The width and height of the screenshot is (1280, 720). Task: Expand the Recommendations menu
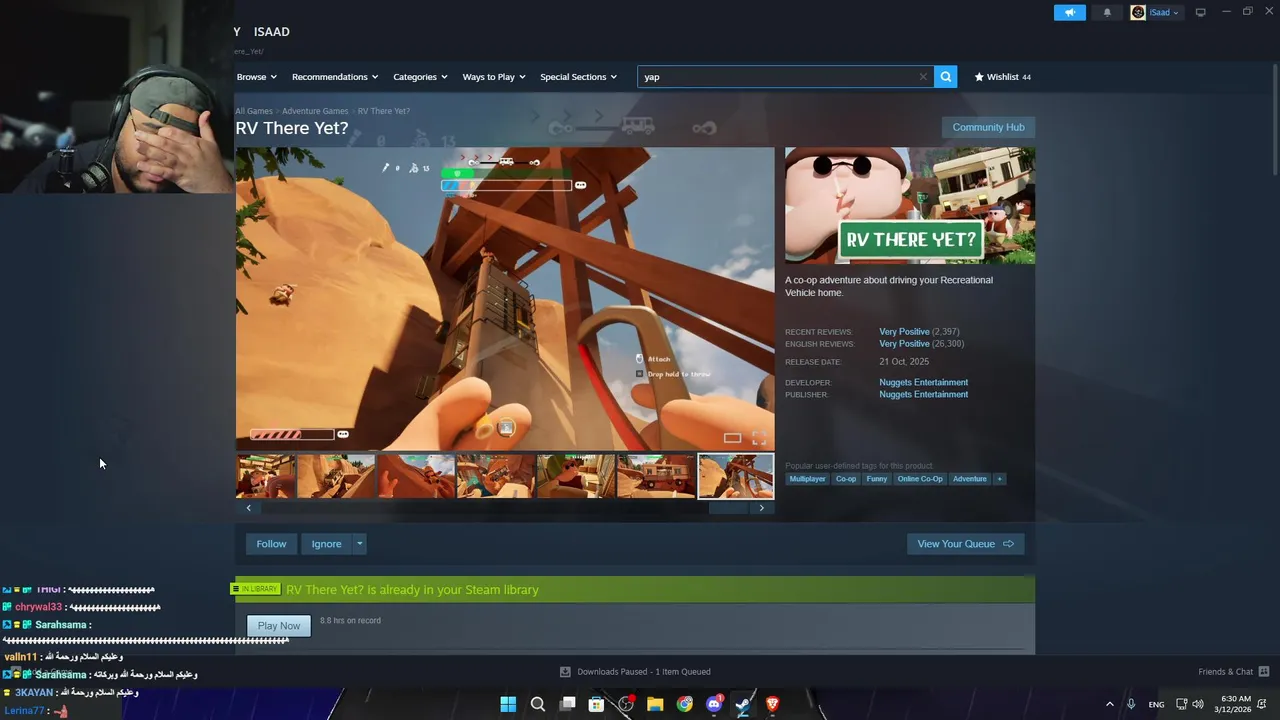tap(335, 77)
